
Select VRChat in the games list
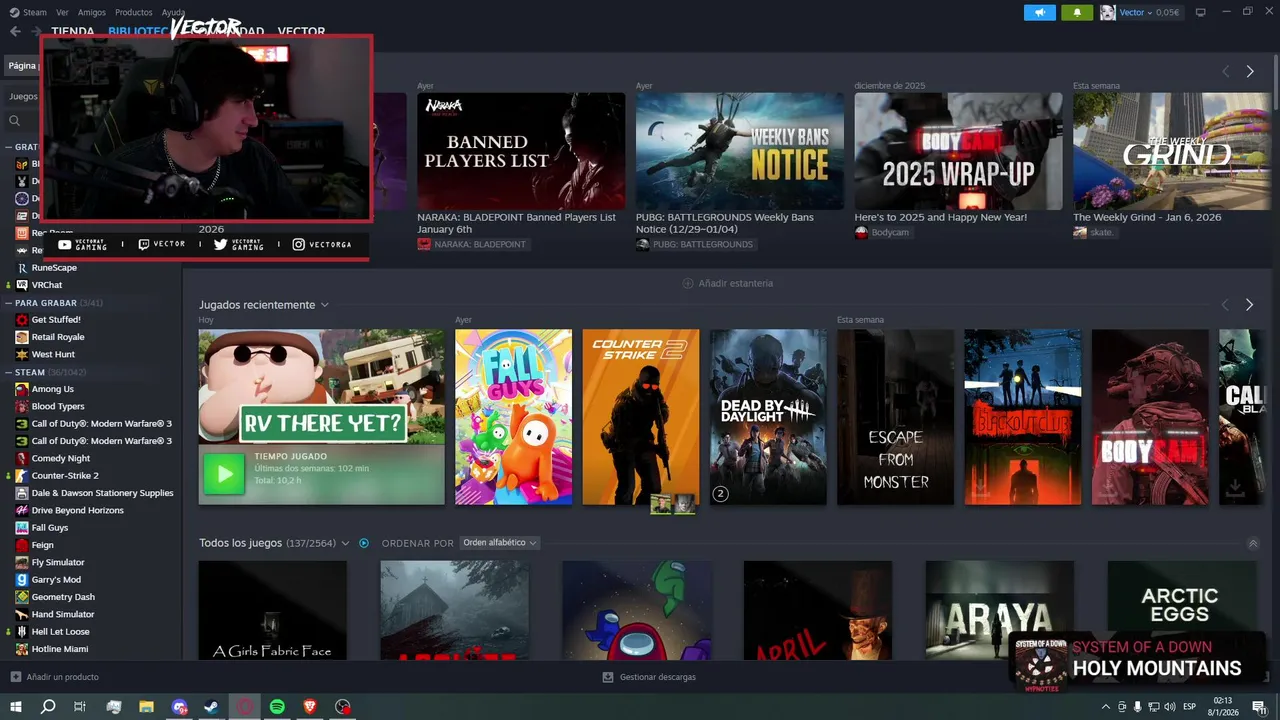46,285
